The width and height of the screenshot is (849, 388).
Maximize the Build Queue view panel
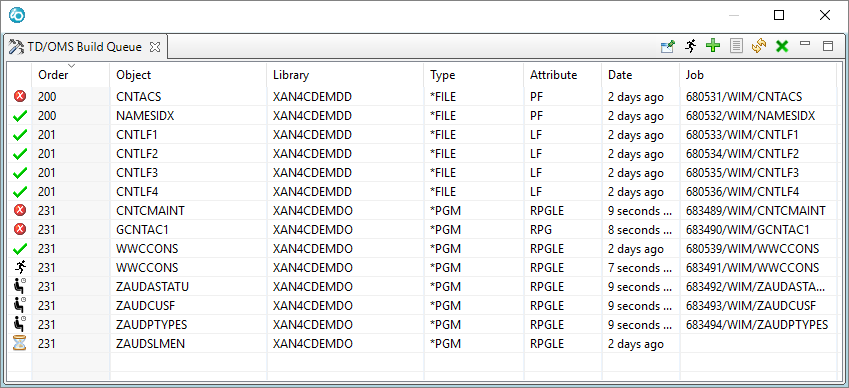pos(828,47)
